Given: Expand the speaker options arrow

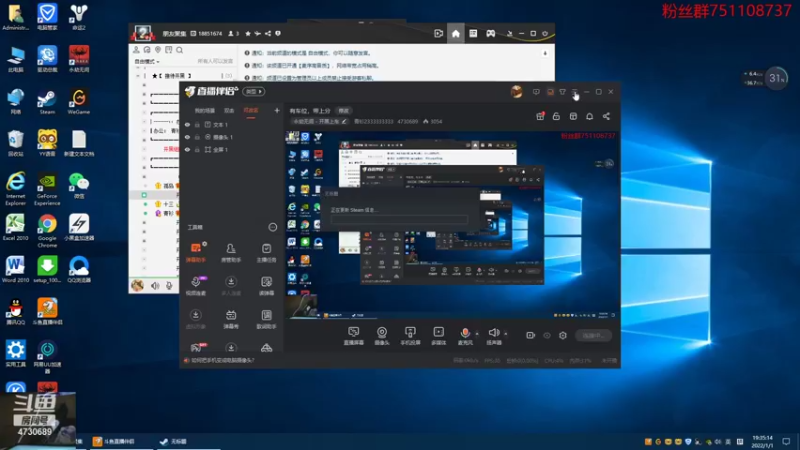Looking at the screenshot, I should pyautogui.click(x=506, y=334).
